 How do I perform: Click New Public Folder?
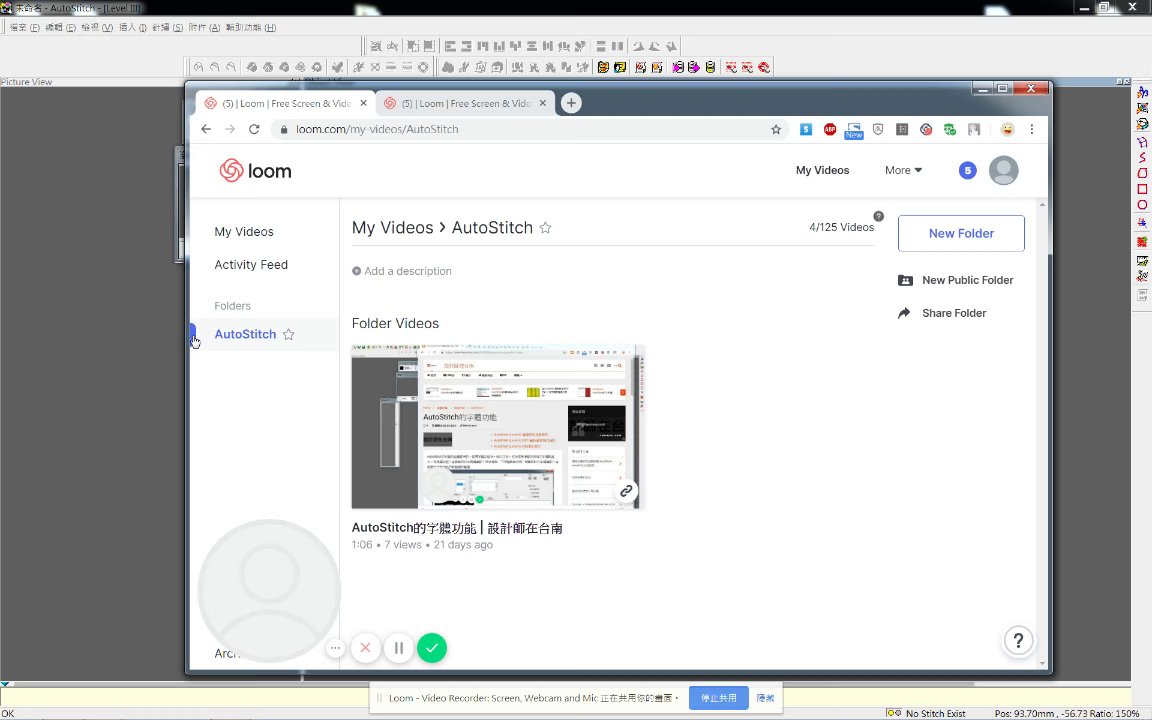[x=955, y=281]
